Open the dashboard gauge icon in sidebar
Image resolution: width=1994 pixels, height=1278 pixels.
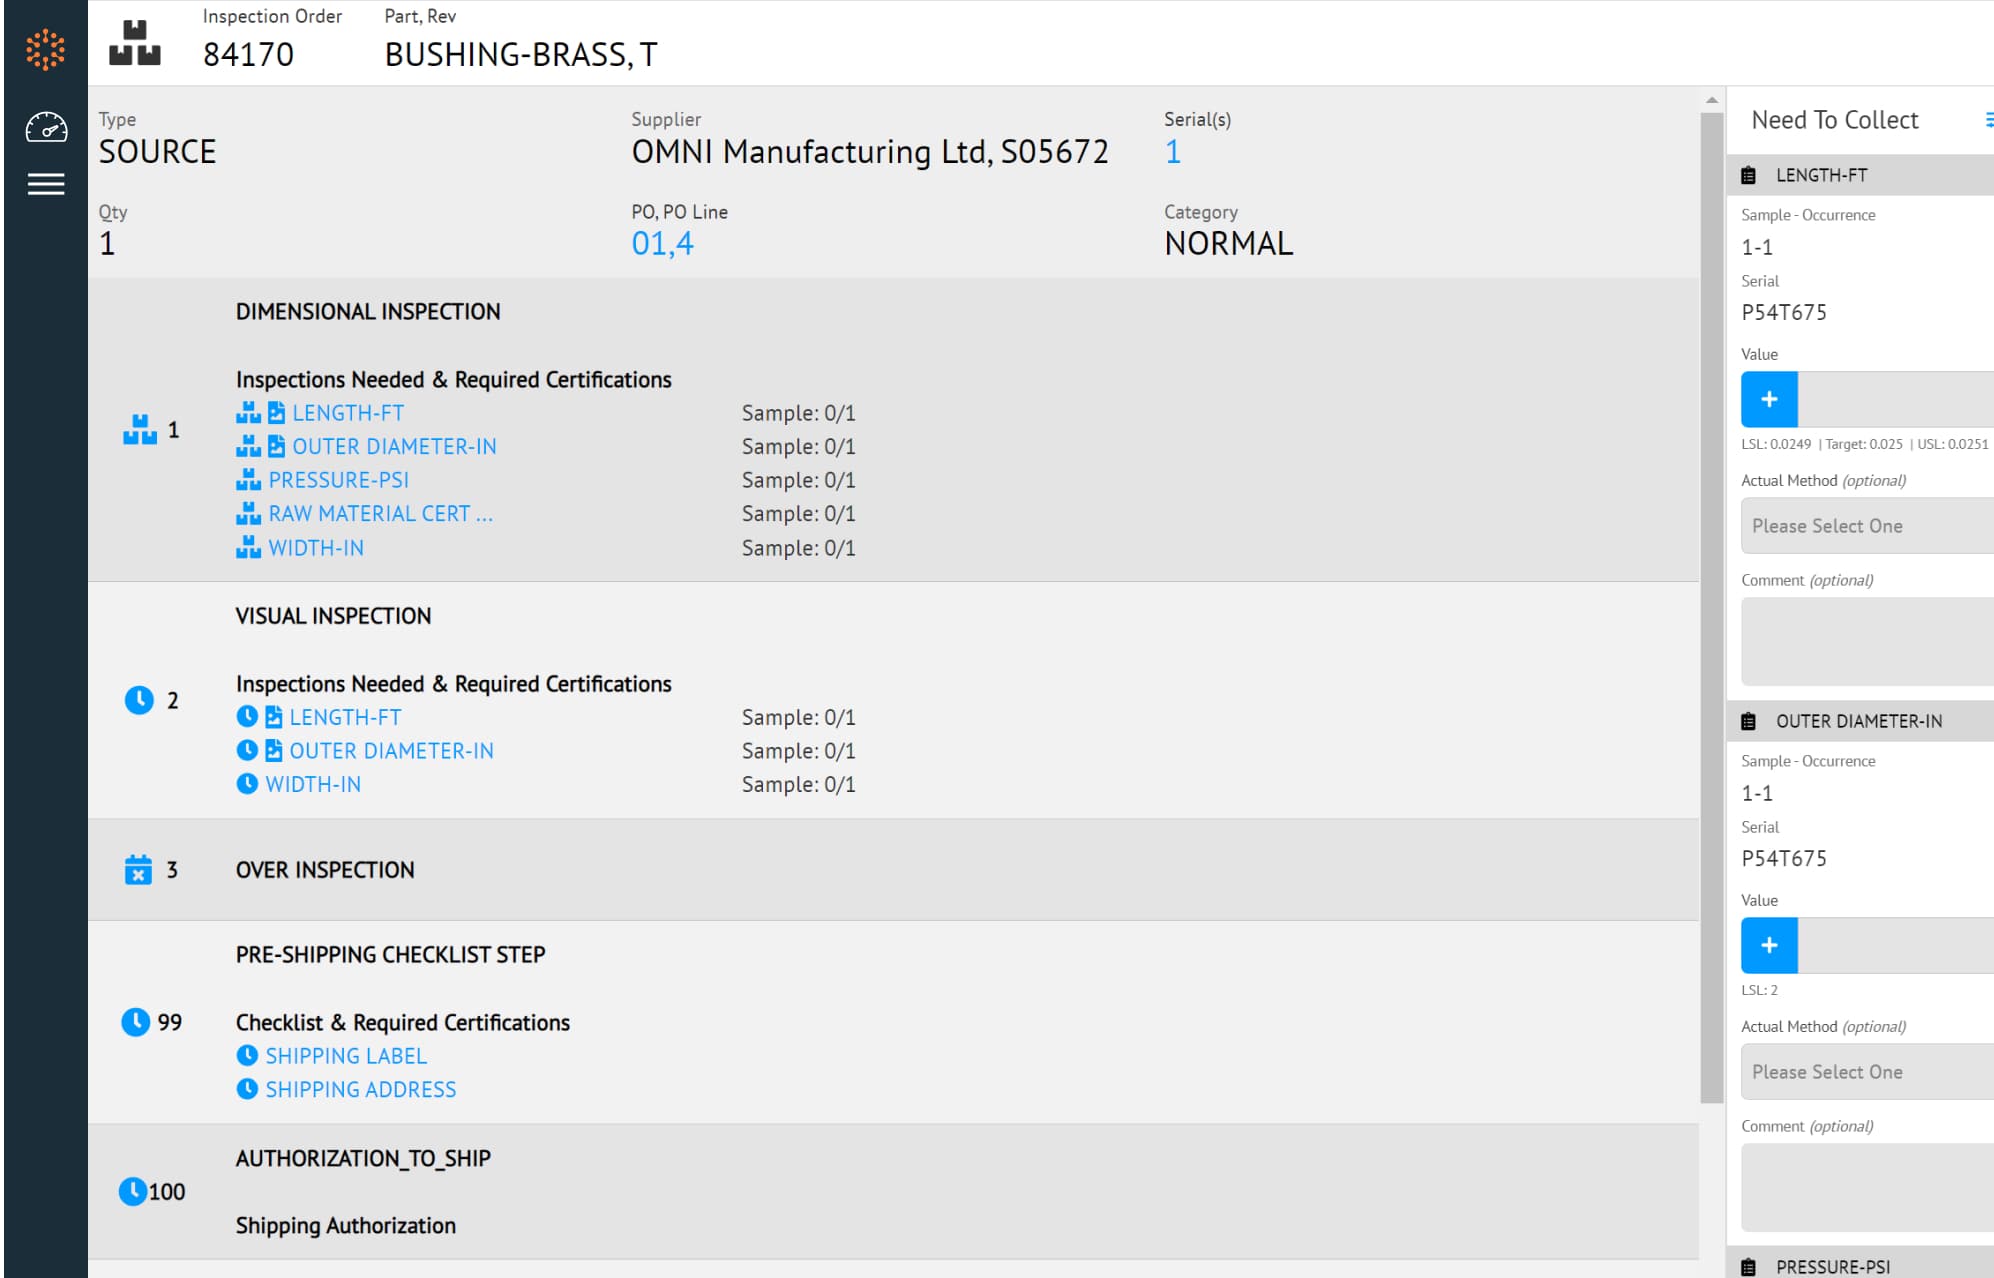point(46,127)
